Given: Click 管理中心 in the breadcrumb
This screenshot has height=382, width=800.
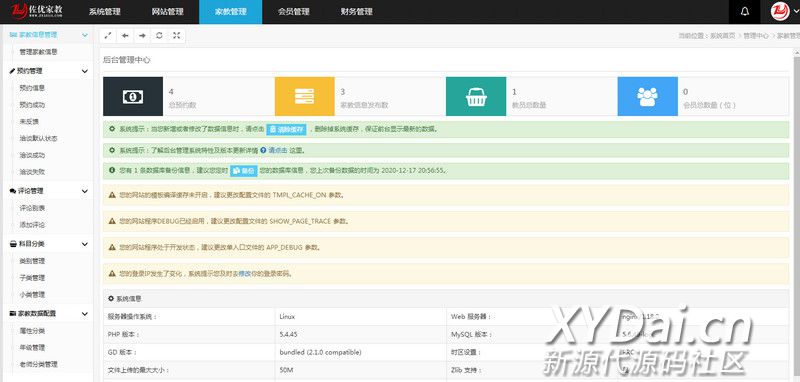Looking at the screenshot, I should [x=757, y=36].
